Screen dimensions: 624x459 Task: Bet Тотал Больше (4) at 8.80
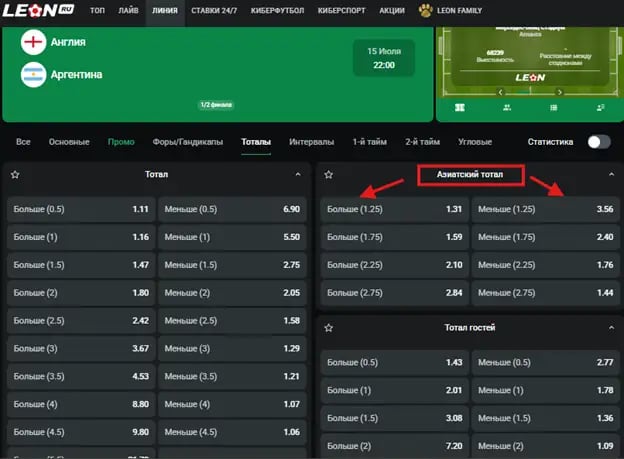click(x=81, y=404)
